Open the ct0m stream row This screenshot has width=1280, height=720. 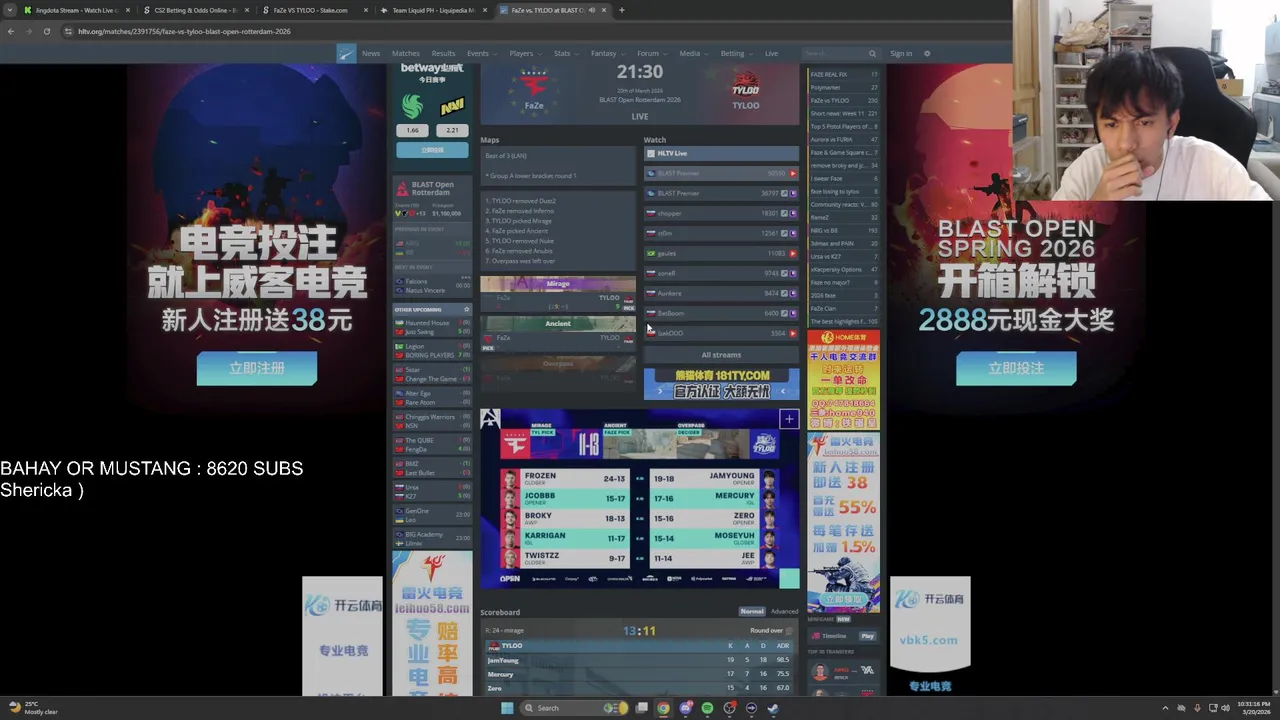(x=721, y=233)
